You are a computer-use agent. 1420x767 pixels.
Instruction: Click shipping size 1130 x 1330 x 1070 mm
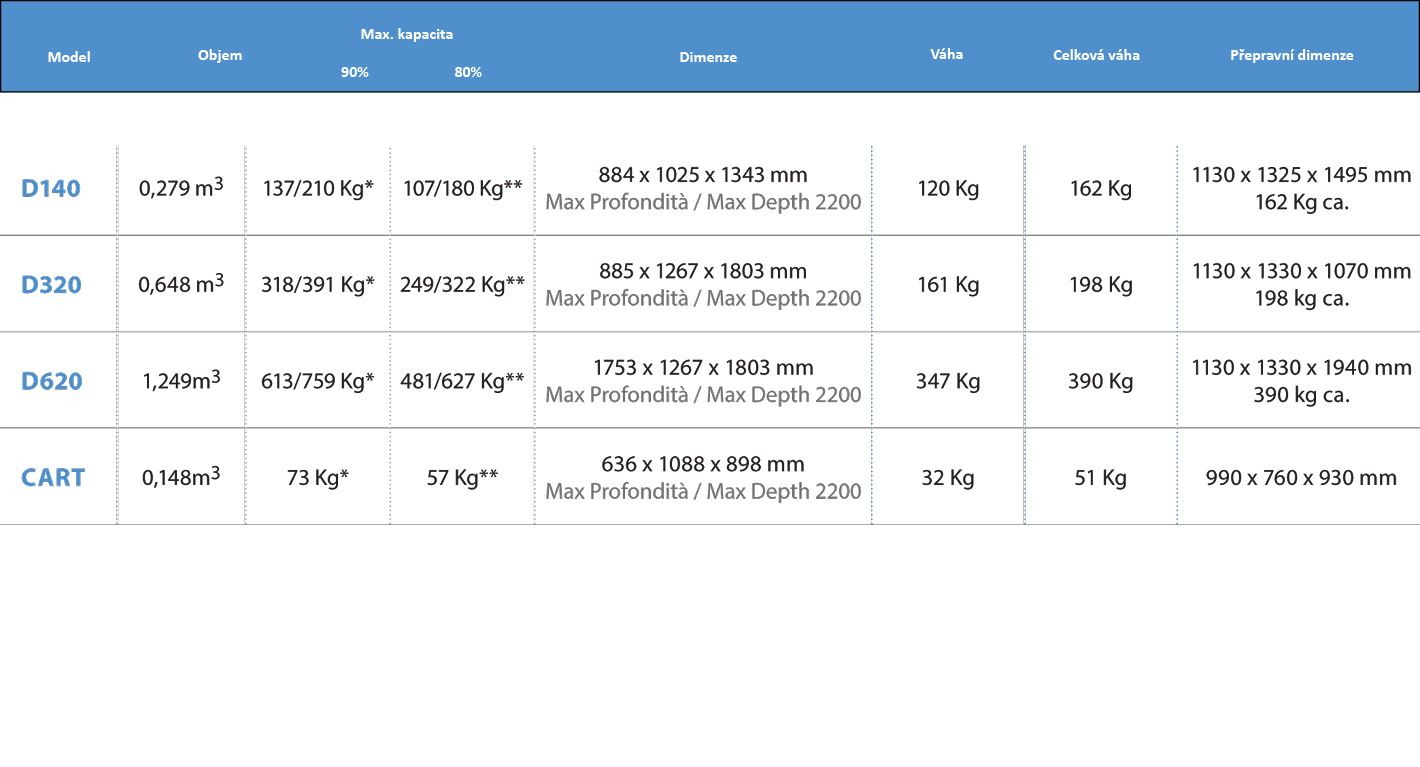[1301, 271]
